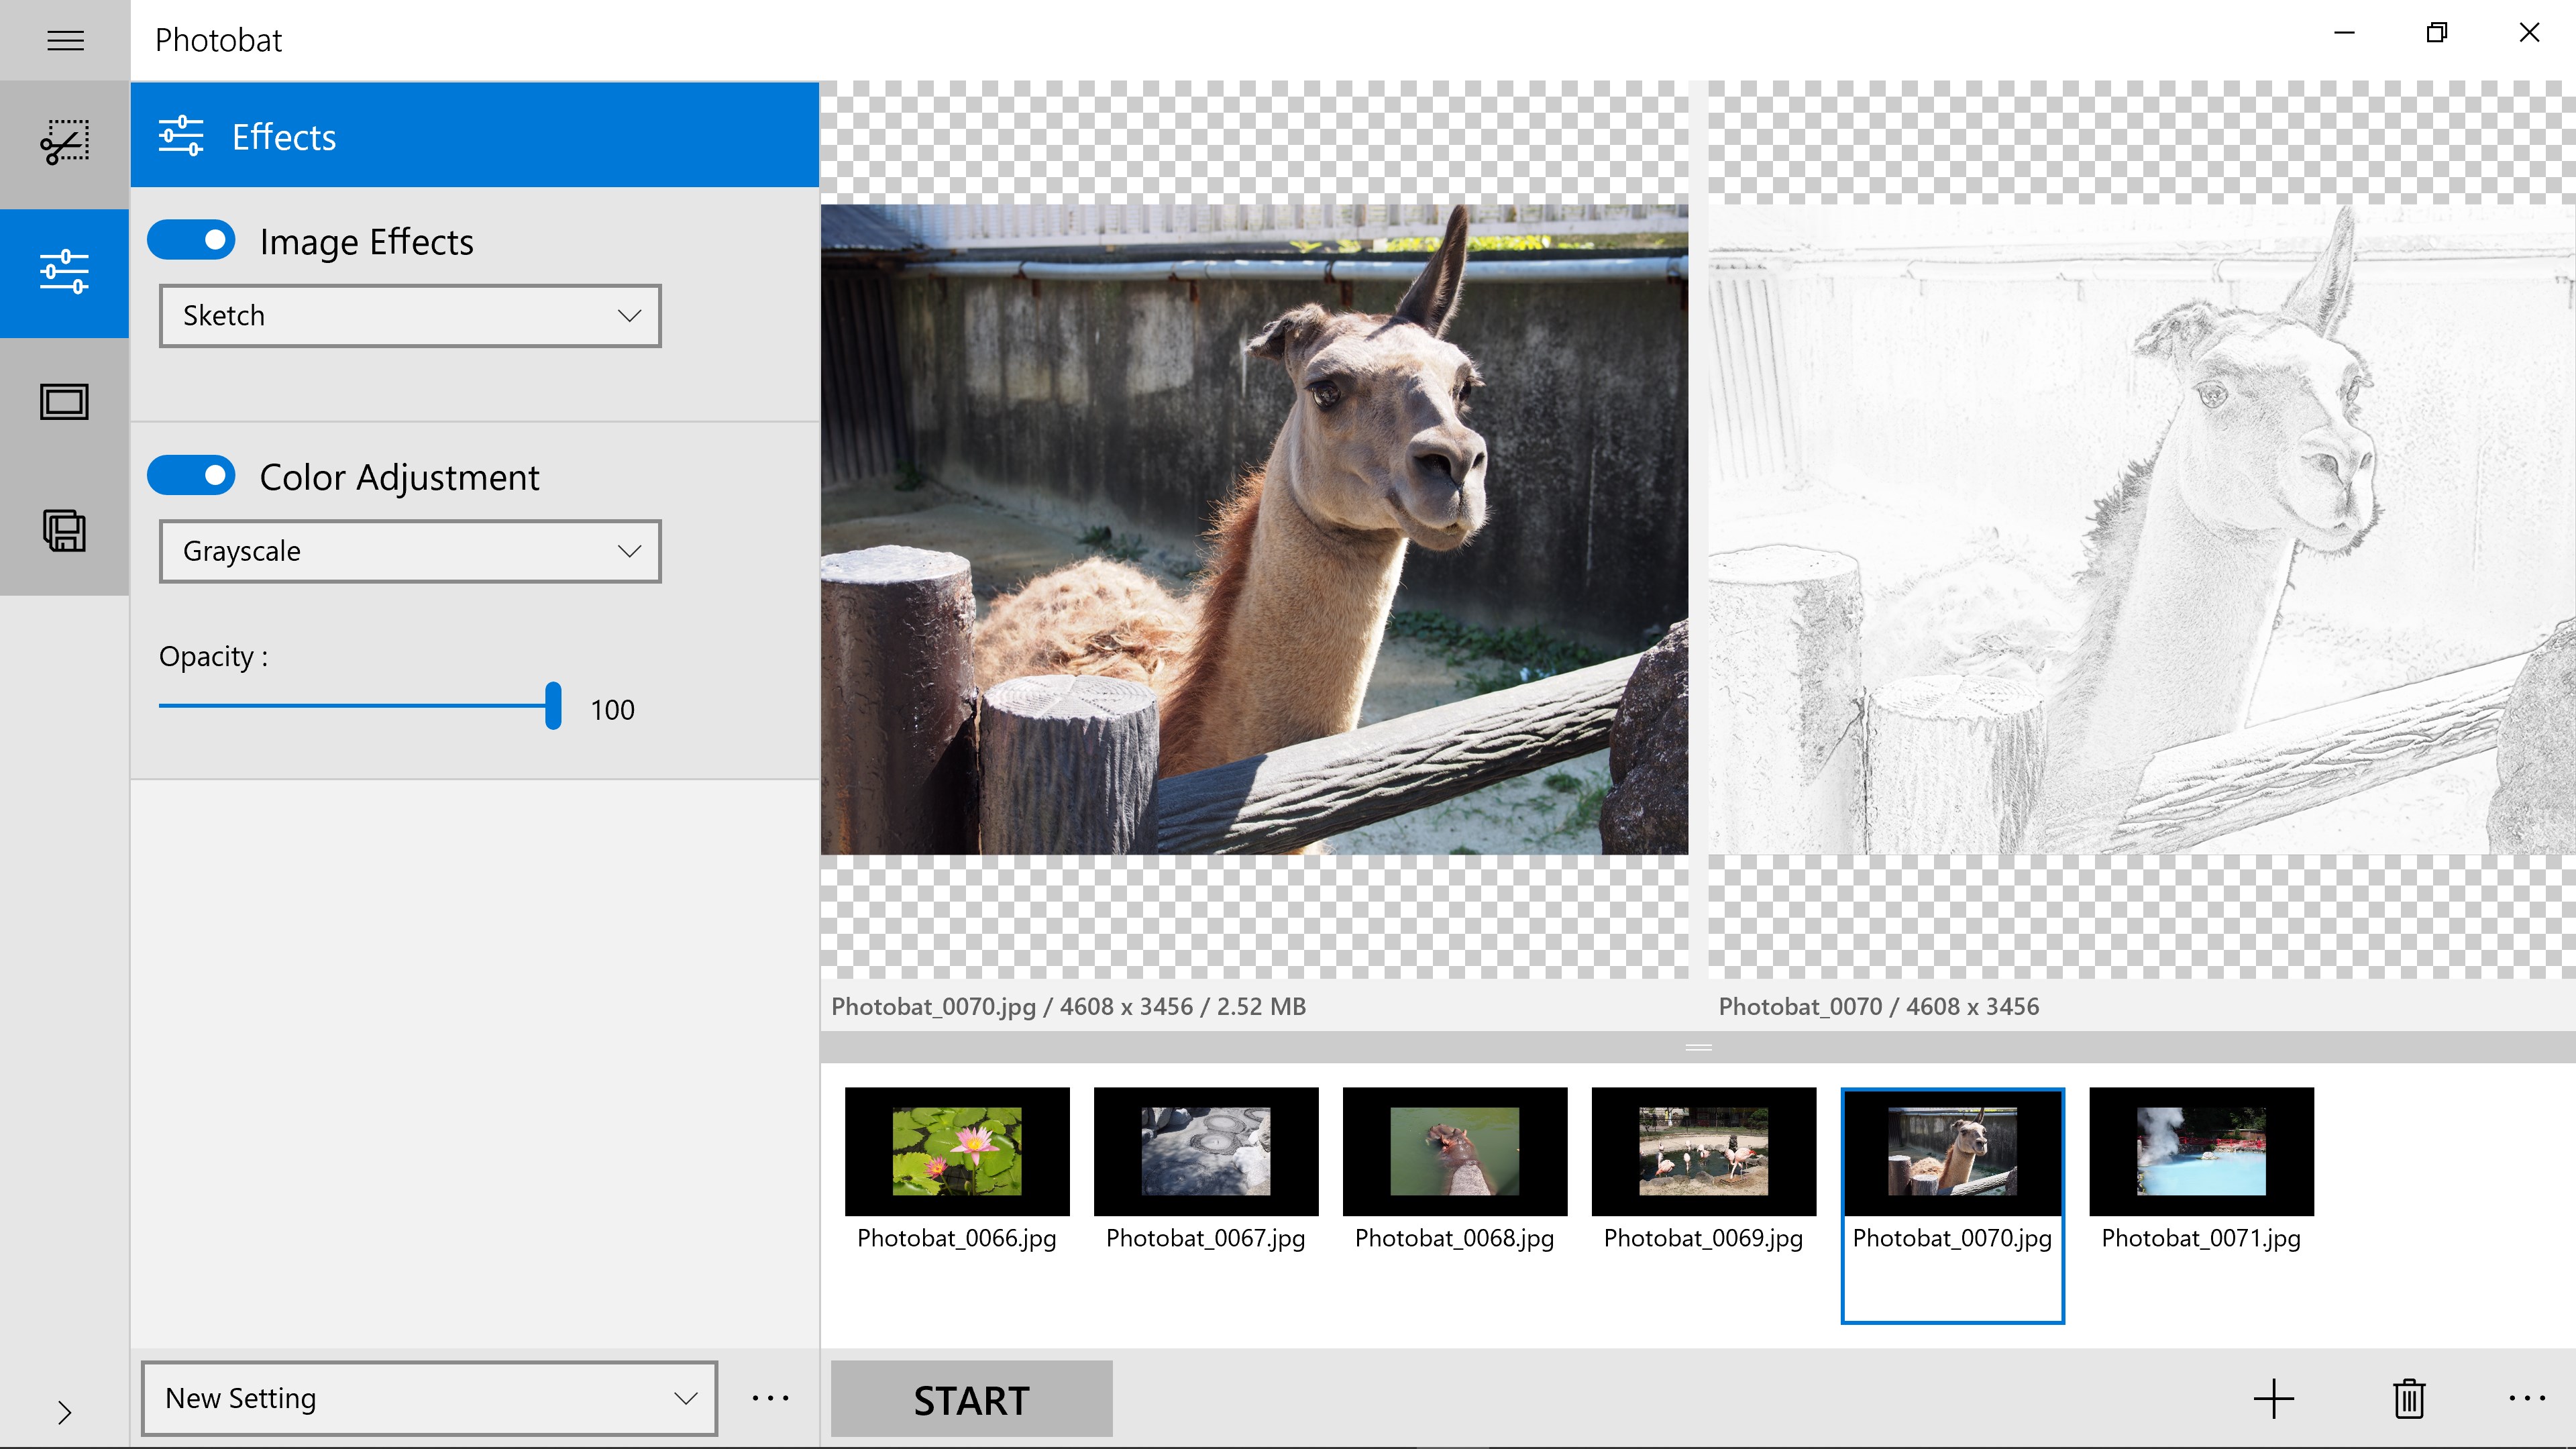This screenshot has width=2576, height=1449.
Task: Expand the Grayscale color dropdown
Action: pyautogui.click(x=410, y=551)
